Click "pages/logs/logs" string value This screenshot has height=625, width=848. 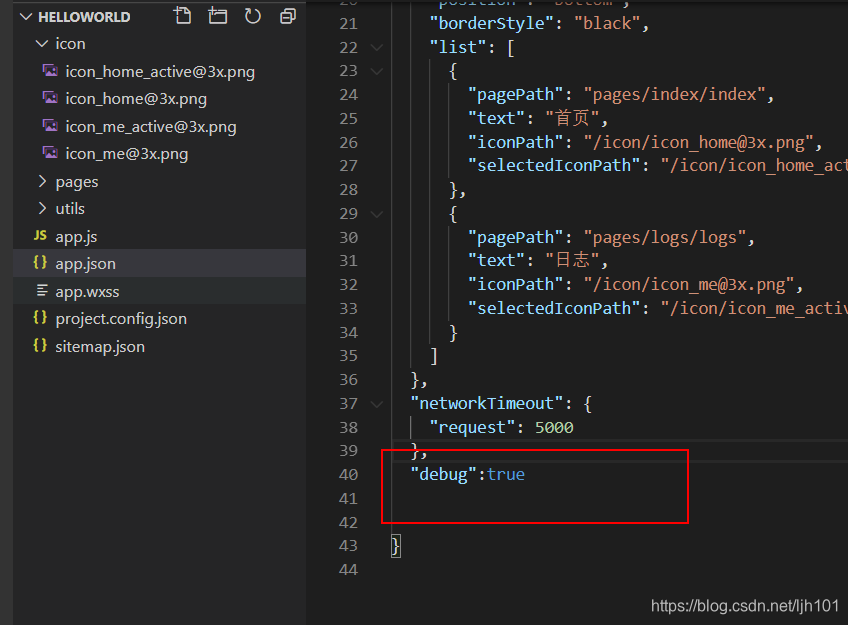click(665, 237)
